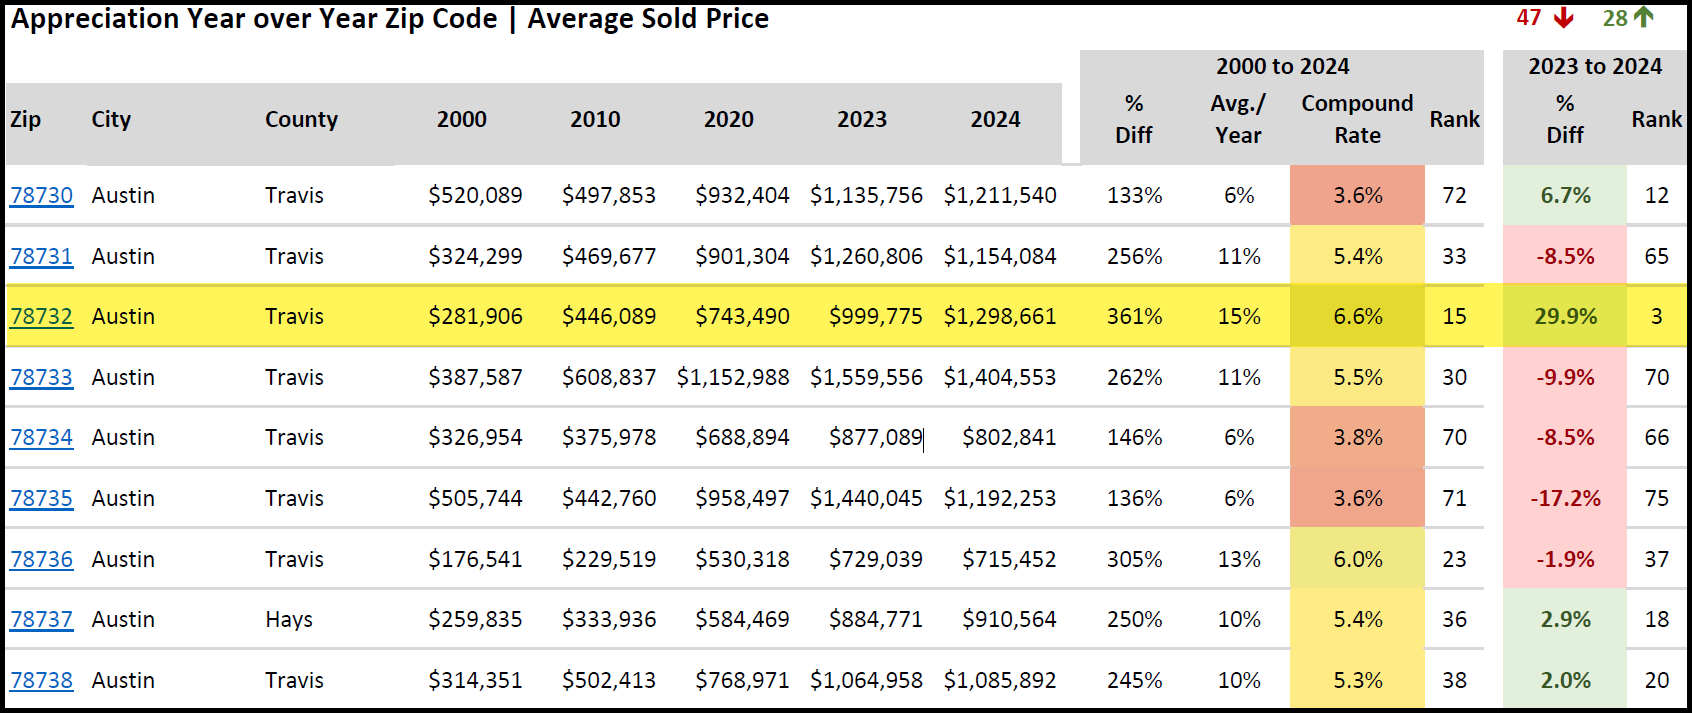This screenshot has width=1692, height=713.
Task: Select the Zip column header
Action: pyautogui.click(x=26, y=119)
